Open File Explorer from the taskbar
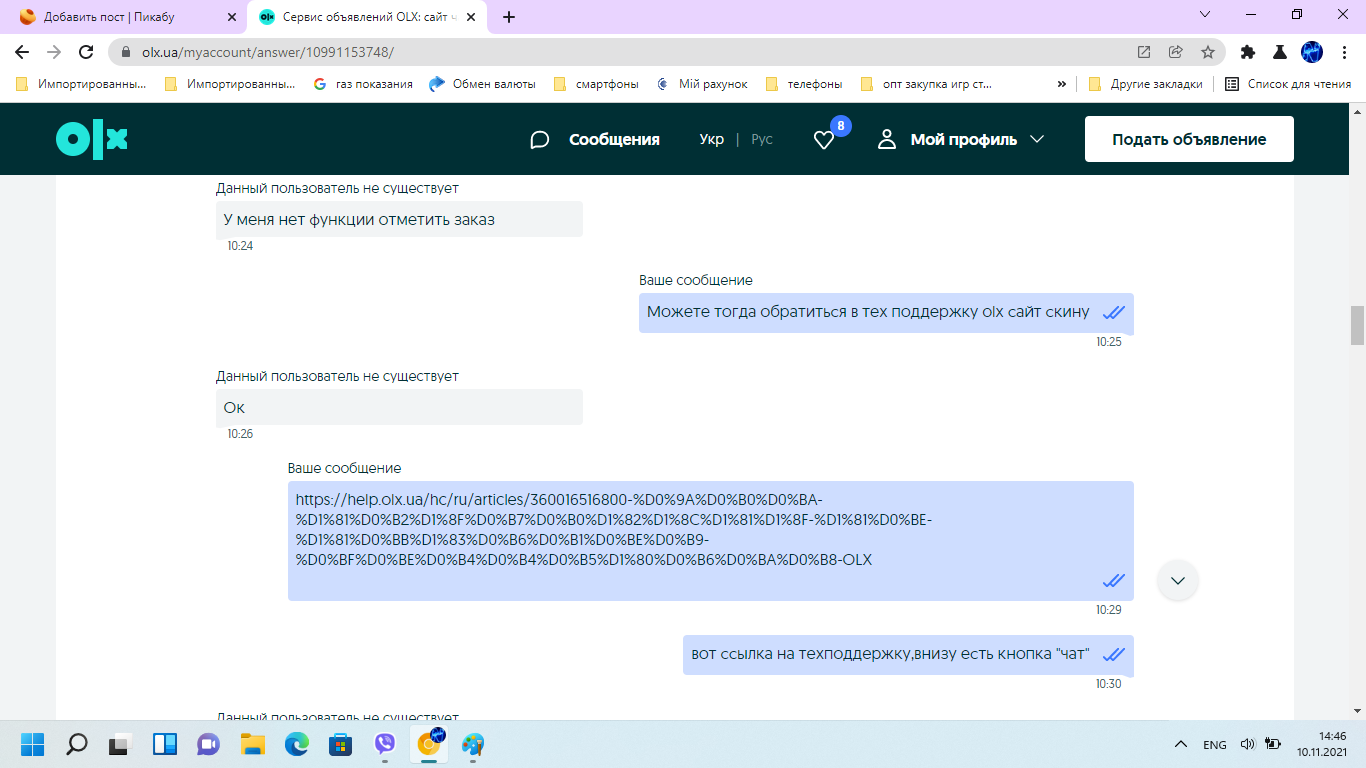 [253, 744]
